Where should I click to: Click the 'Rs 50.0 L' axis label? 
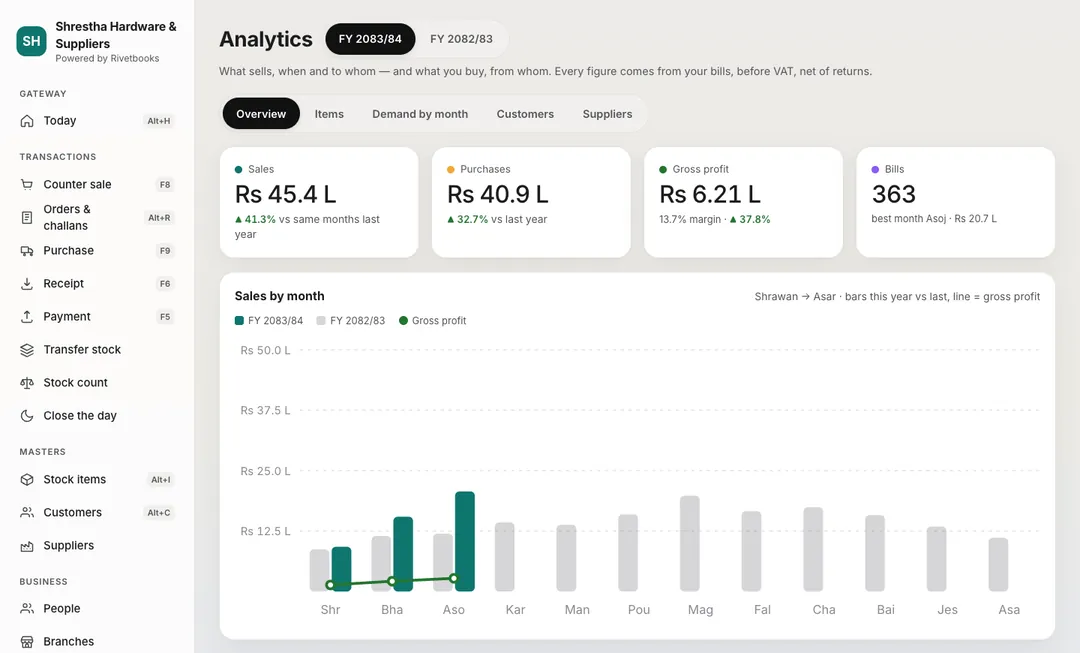coord(265,350)
